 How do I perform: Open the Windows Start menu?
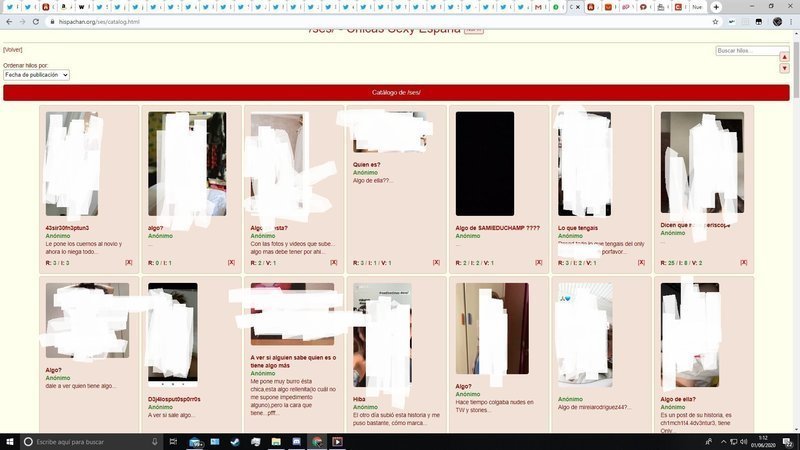(x=9, y=441)
